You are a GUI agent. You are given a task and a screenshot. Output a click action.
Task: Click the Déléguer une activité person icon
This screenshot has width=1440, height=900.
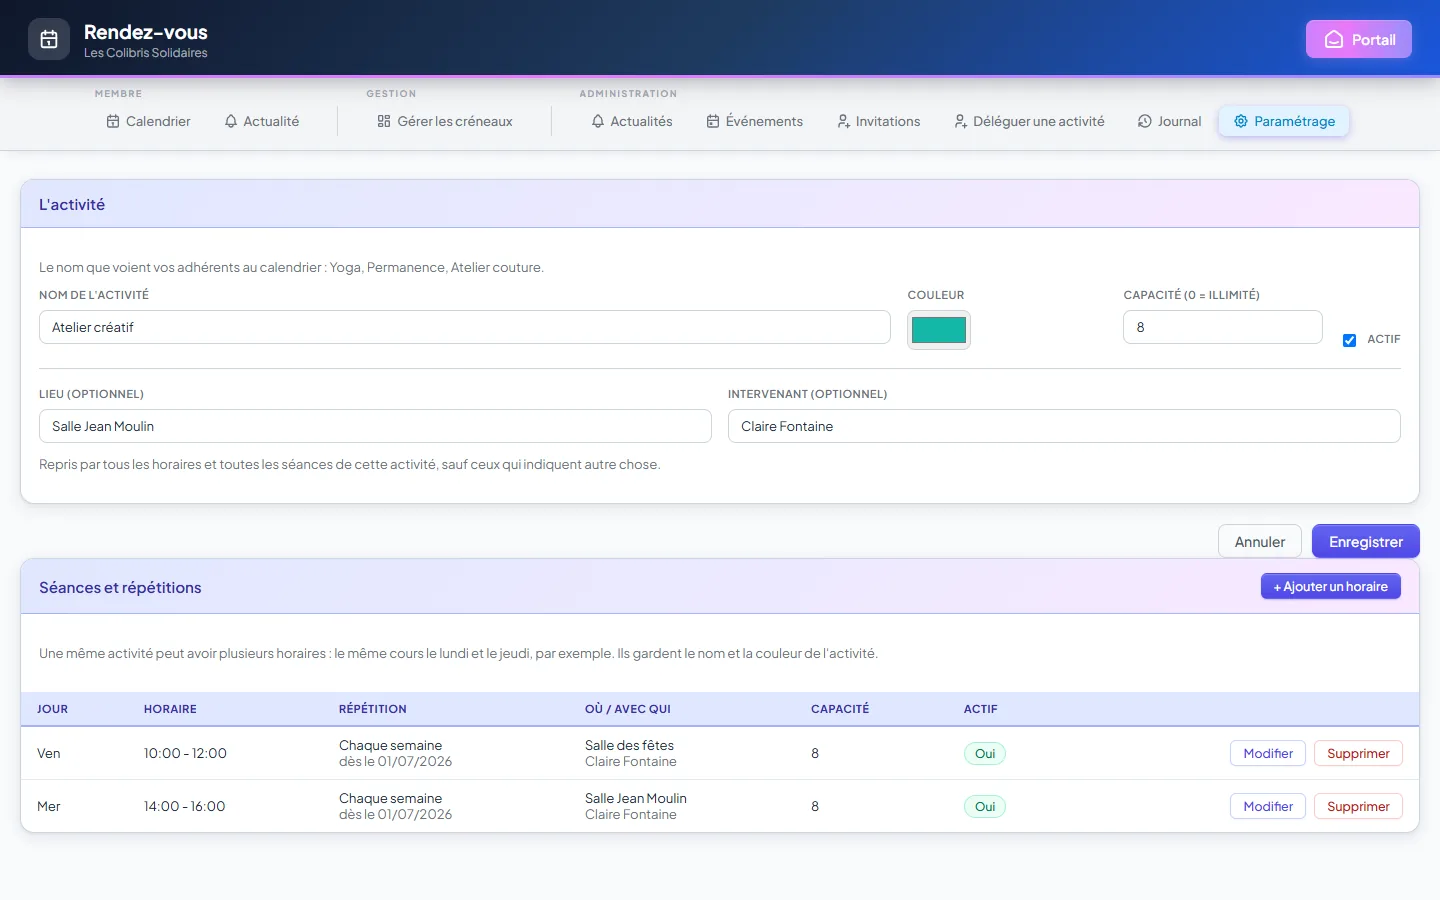pyautogui.click(x=960, y=121)
